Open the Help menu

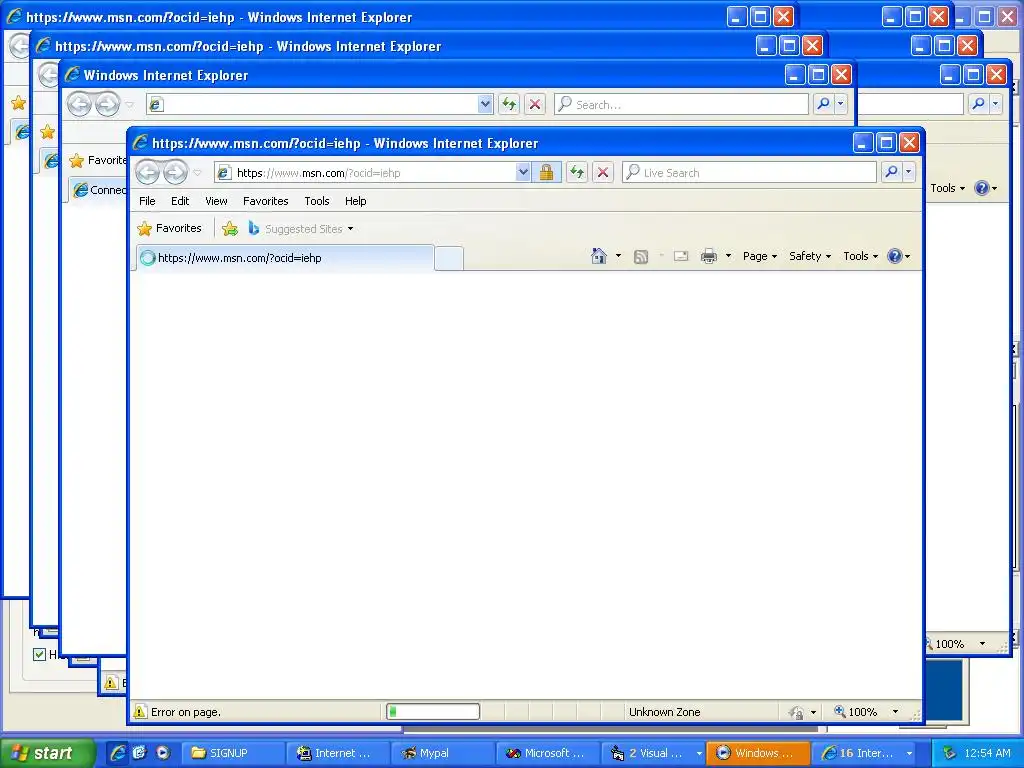[x=355, y=201]
